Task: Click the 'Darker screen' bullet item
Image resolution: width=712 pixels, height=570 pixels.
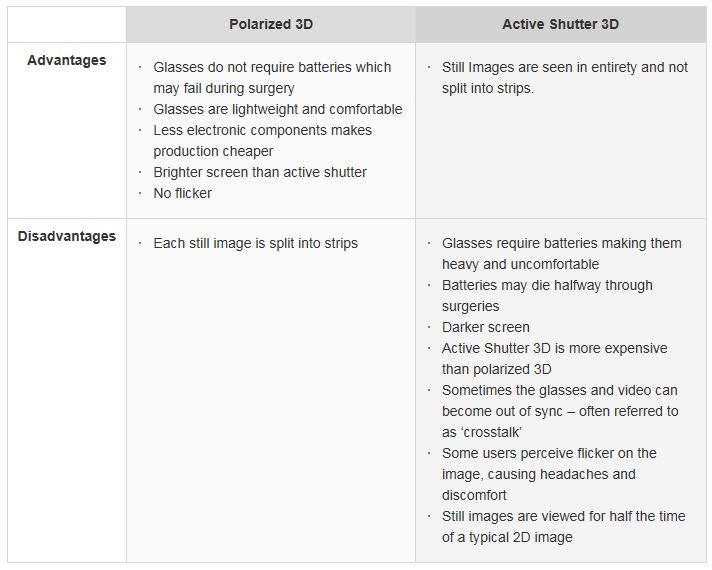Action: (x=486, y=327)
